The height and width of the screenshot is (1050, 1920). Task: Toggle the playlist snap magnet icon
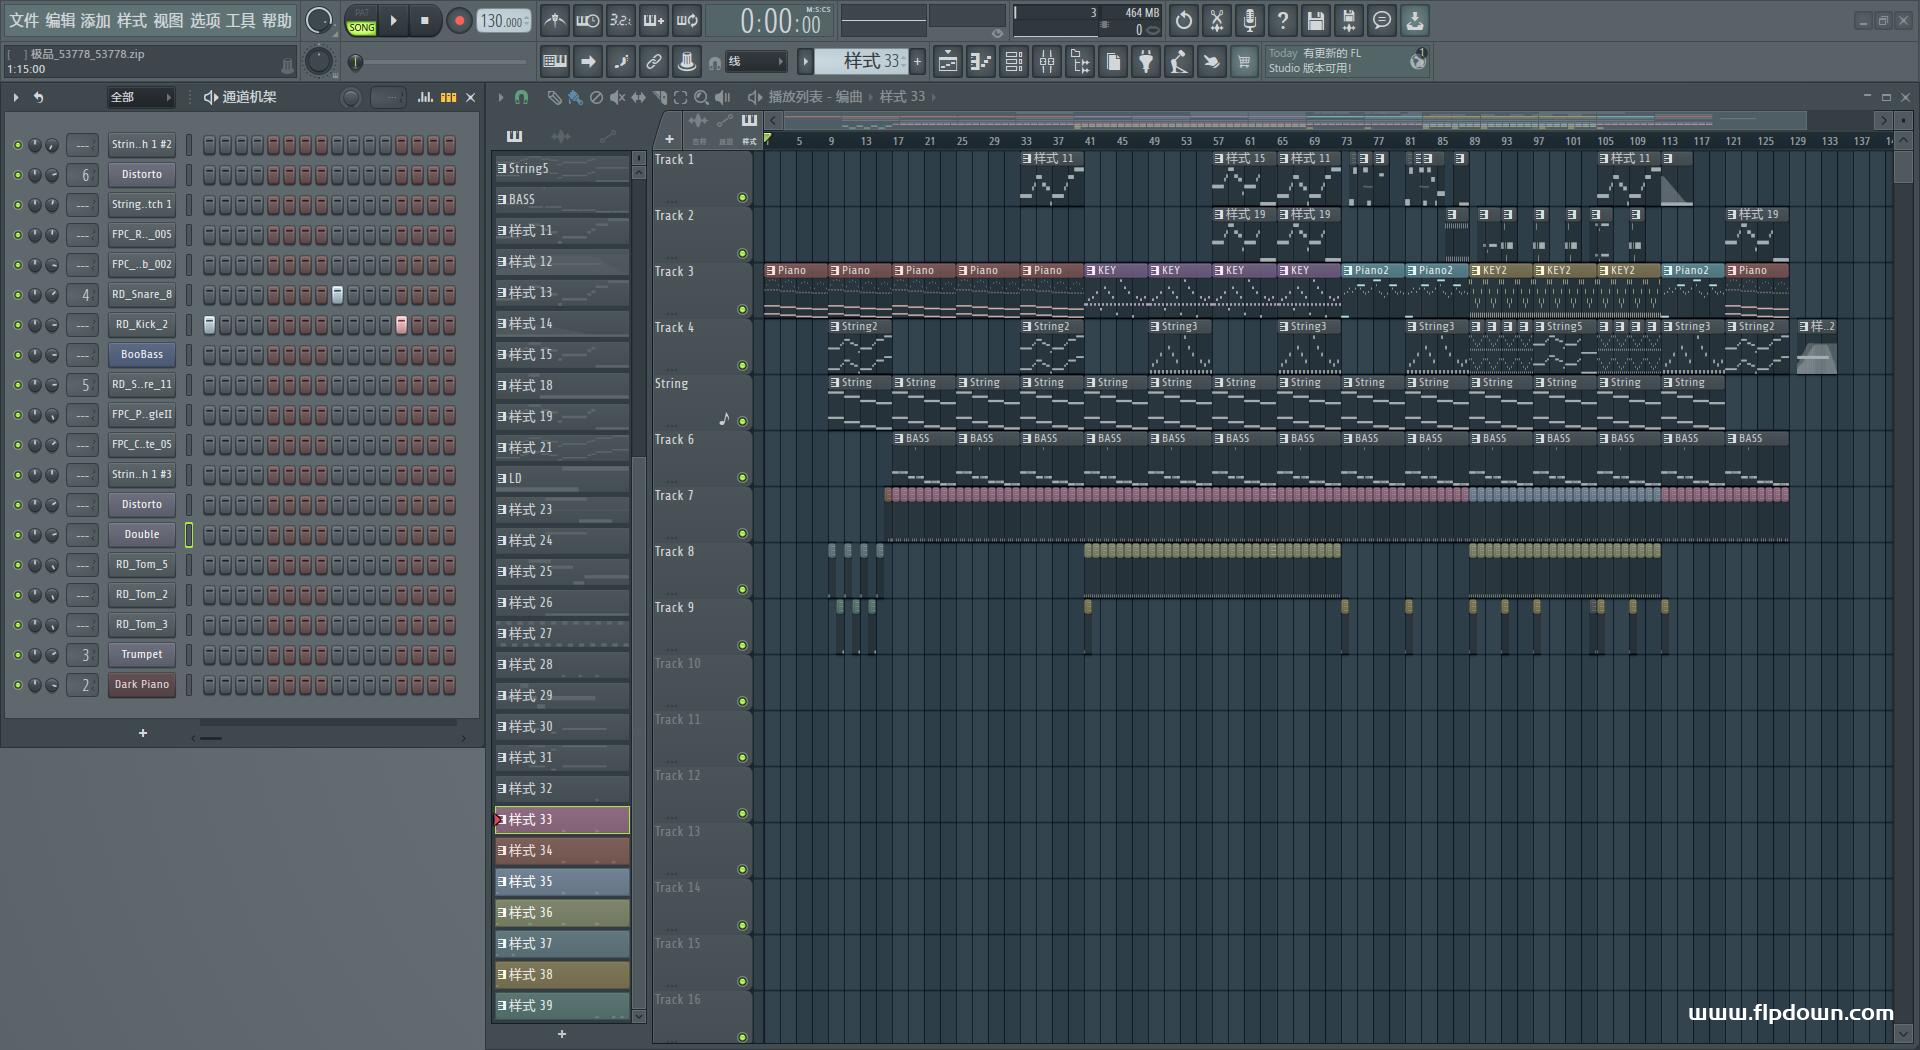(x=521, y=97)
